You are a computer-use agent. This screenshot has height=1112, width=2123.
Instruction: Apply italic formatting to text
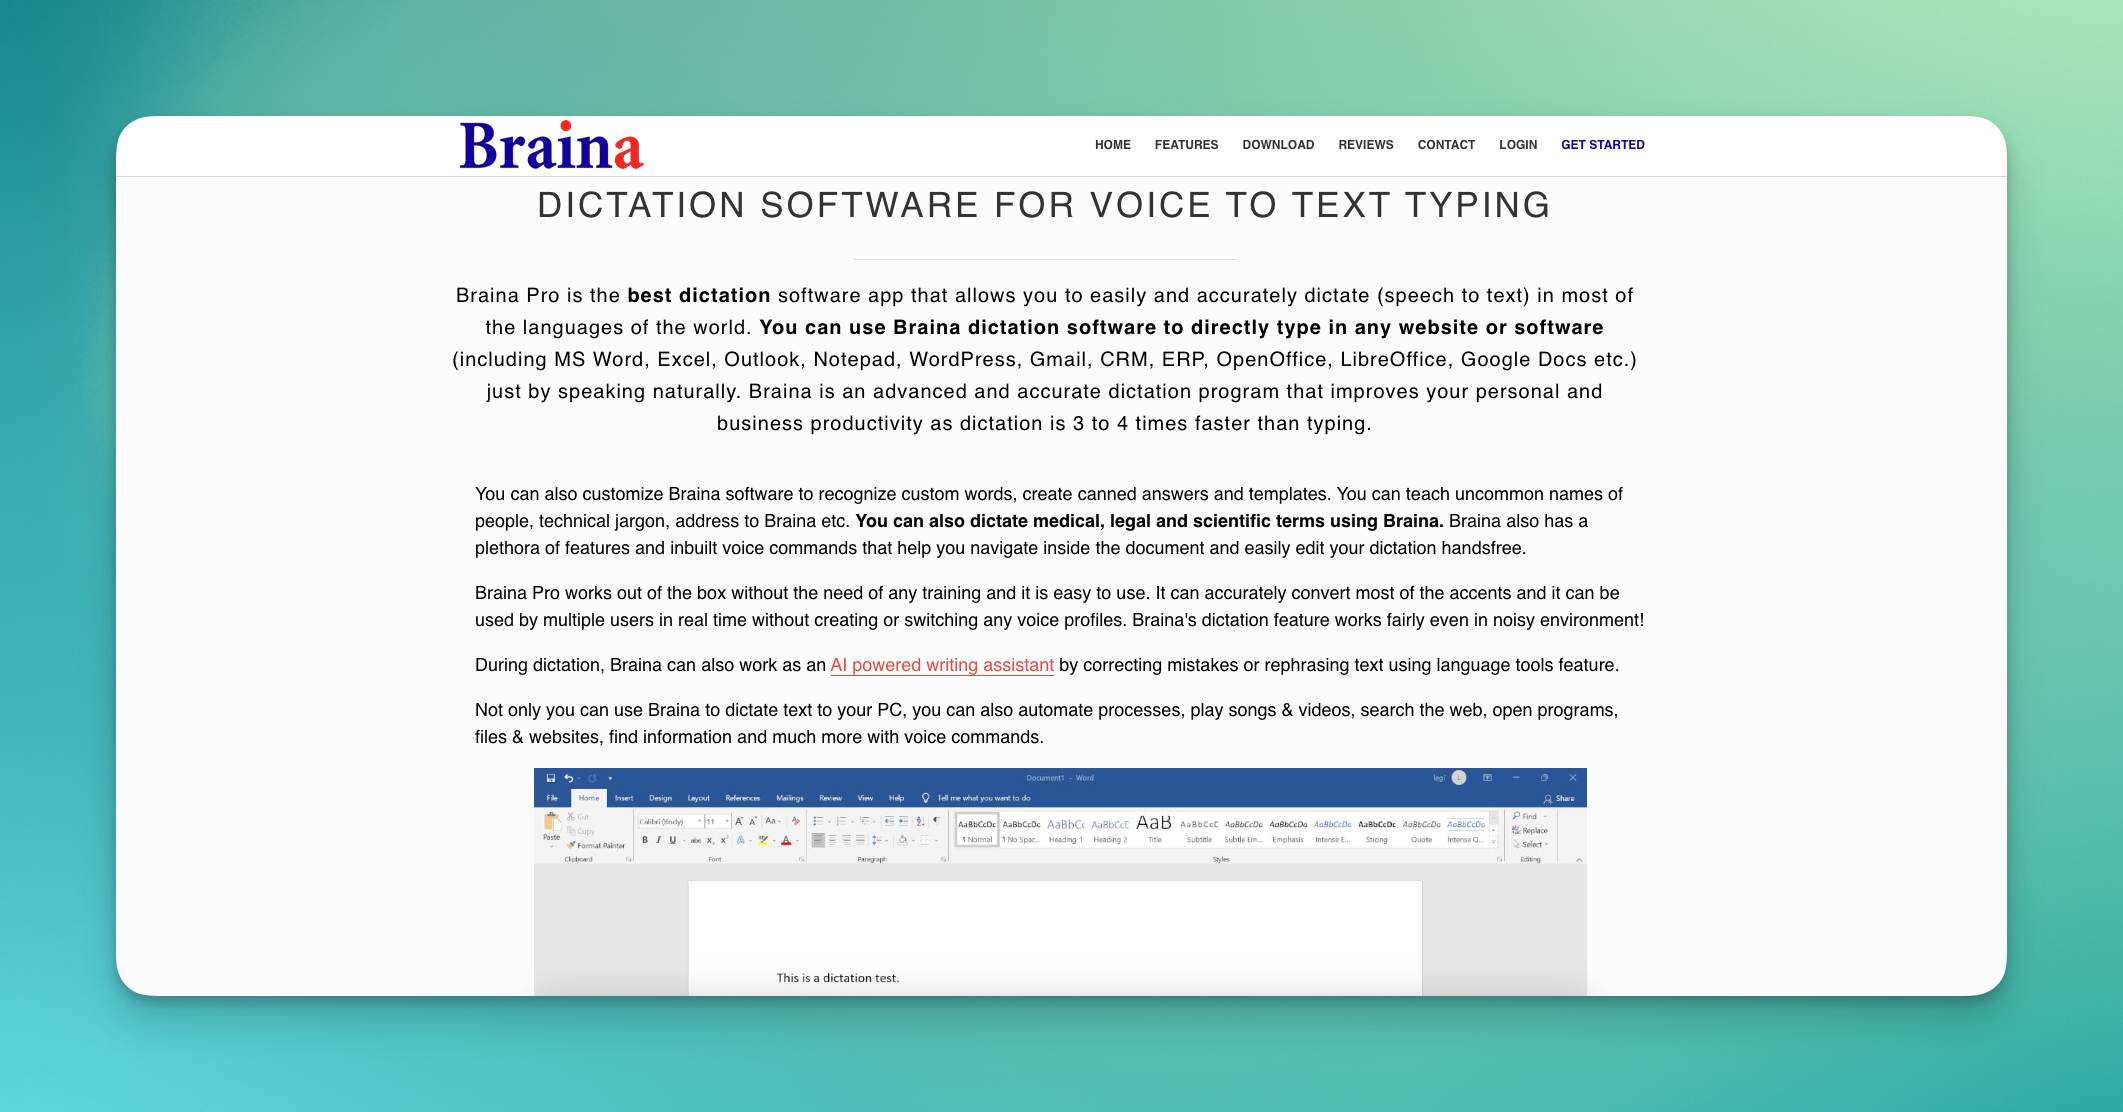click(x=658, y=840)
